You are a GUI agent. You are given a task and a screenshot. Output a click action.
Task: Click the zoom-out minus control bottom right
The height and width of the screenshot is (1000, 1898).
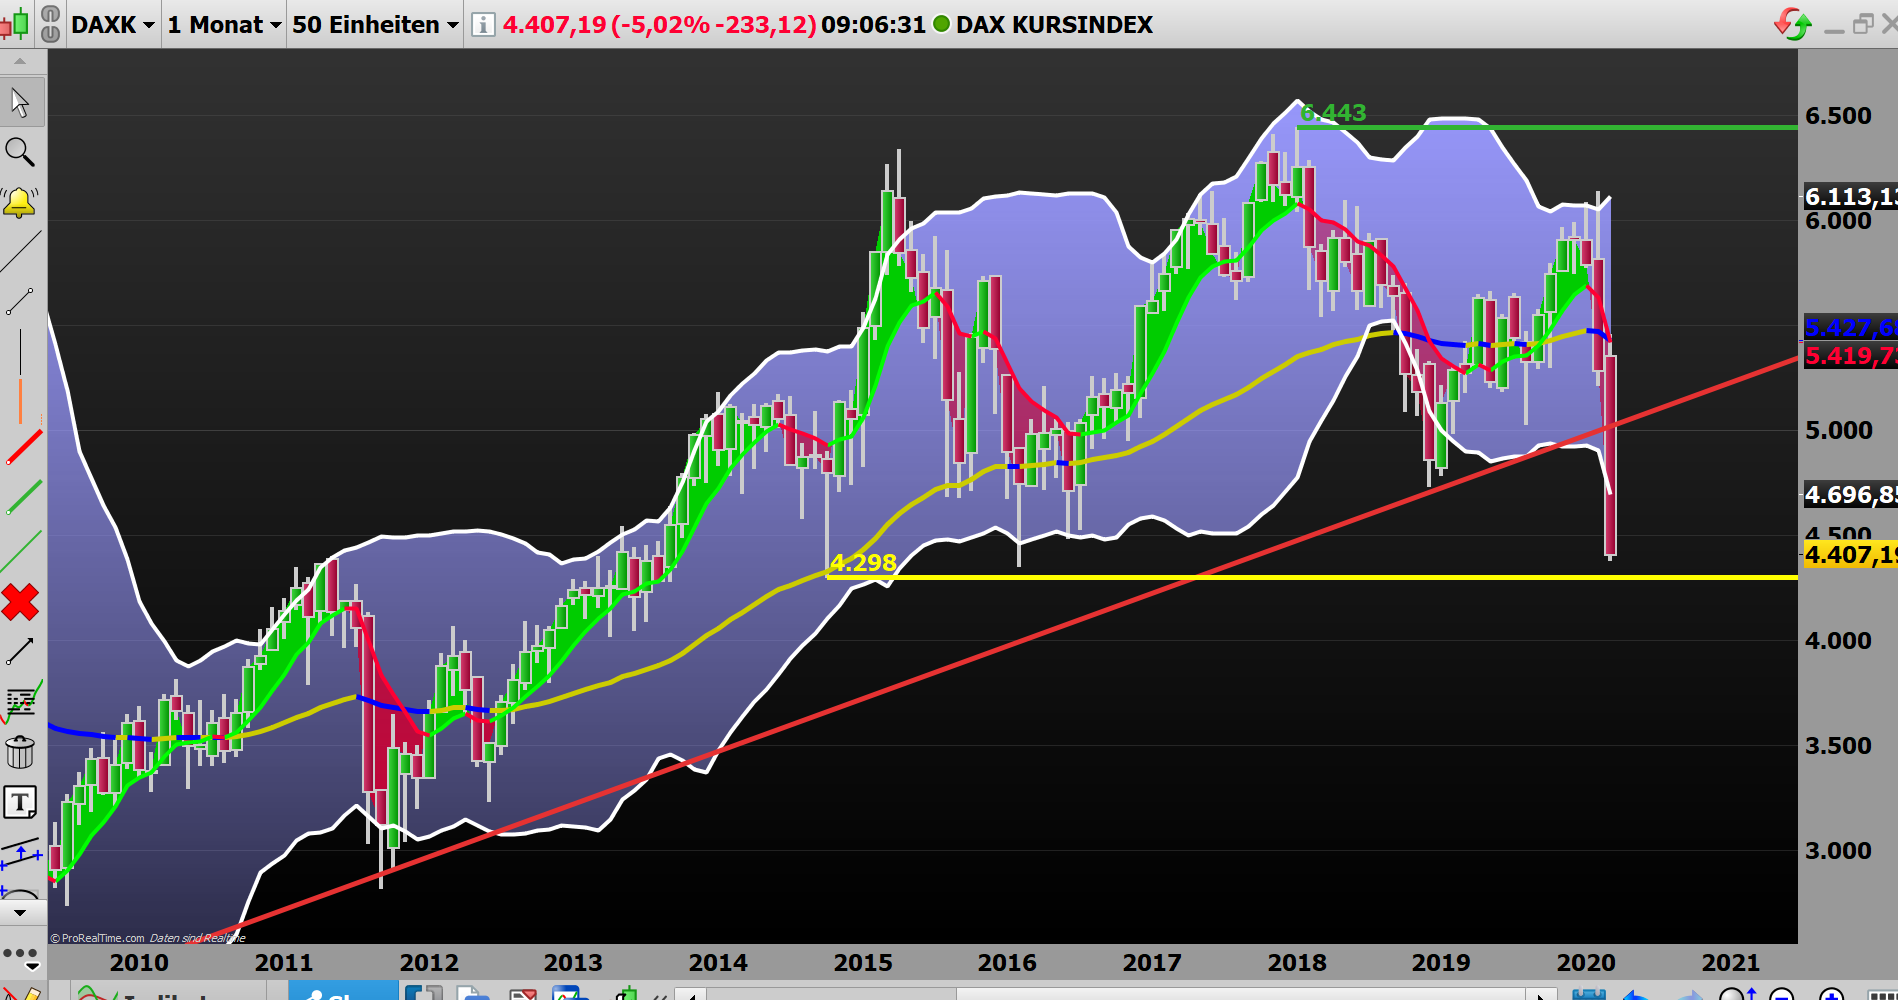[1782, 995]
